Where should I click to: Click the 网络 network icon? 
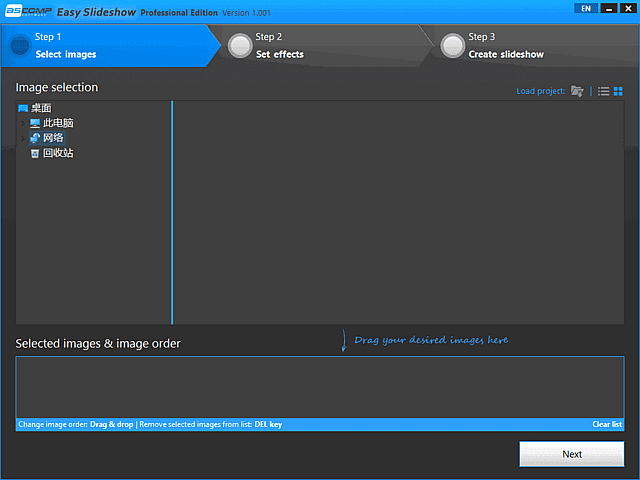click(35, 138)
